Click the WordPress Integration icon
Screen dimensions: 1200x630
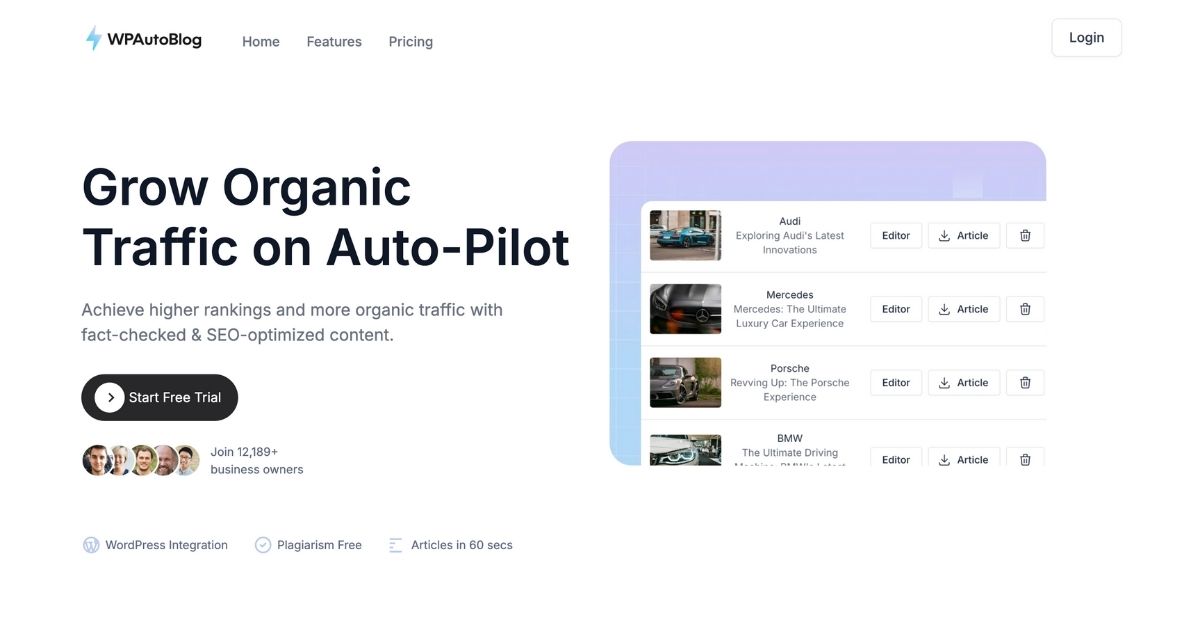91,545
